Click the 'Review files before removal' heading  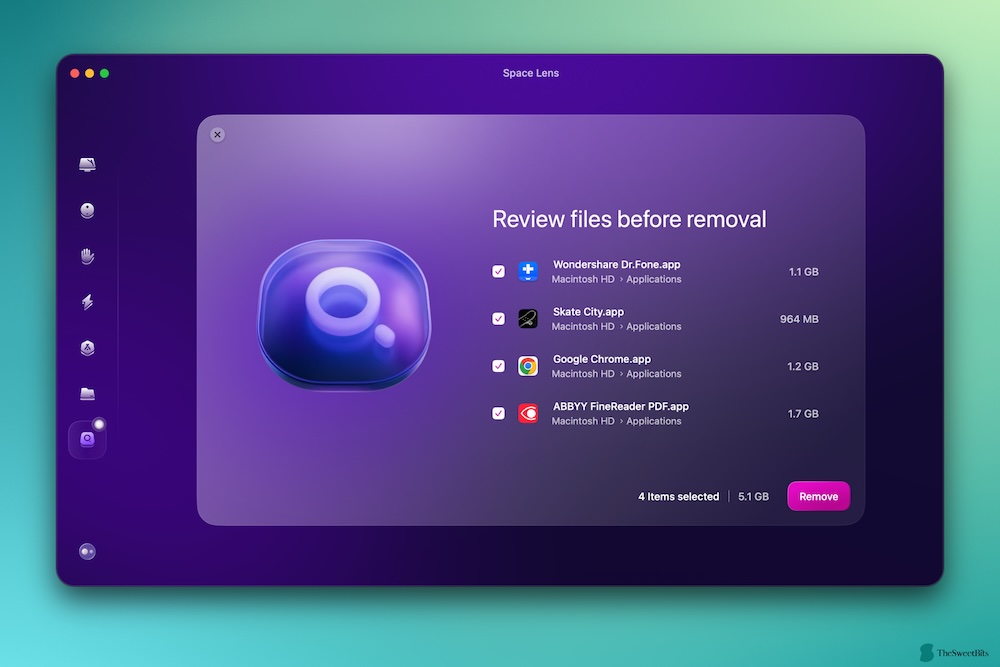629,219
